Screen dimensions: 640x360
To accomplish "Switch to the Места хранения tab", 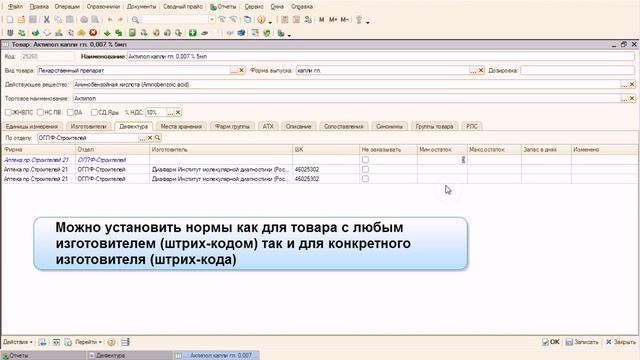I will pyautogui.click(x=181, y=127).
